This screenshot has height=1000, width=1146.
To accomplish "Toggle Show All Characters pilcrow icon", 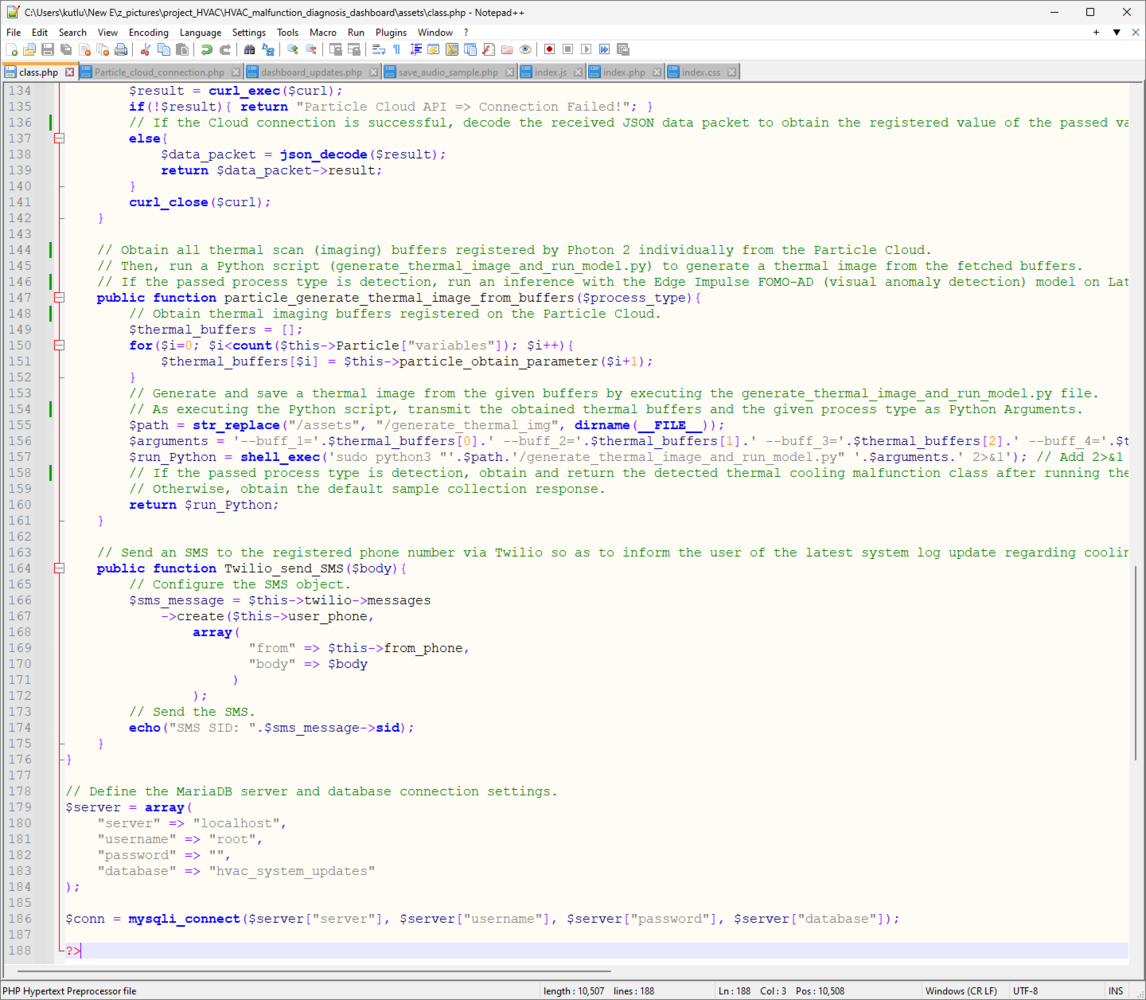I will pyautogui.click(x=396, y=49).
